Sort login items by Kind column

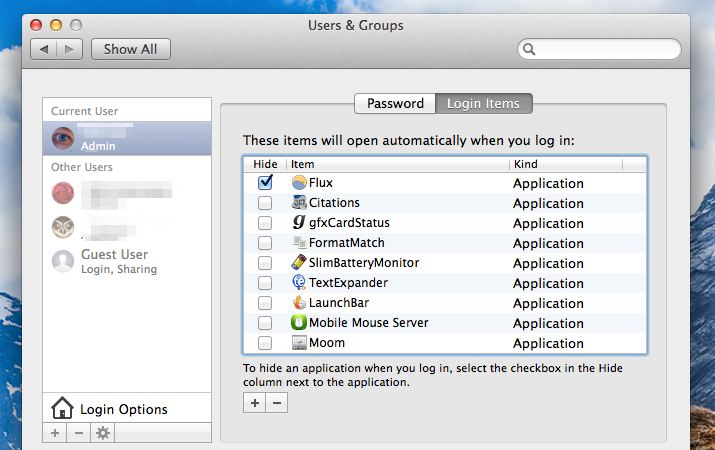tap(565, 164)
